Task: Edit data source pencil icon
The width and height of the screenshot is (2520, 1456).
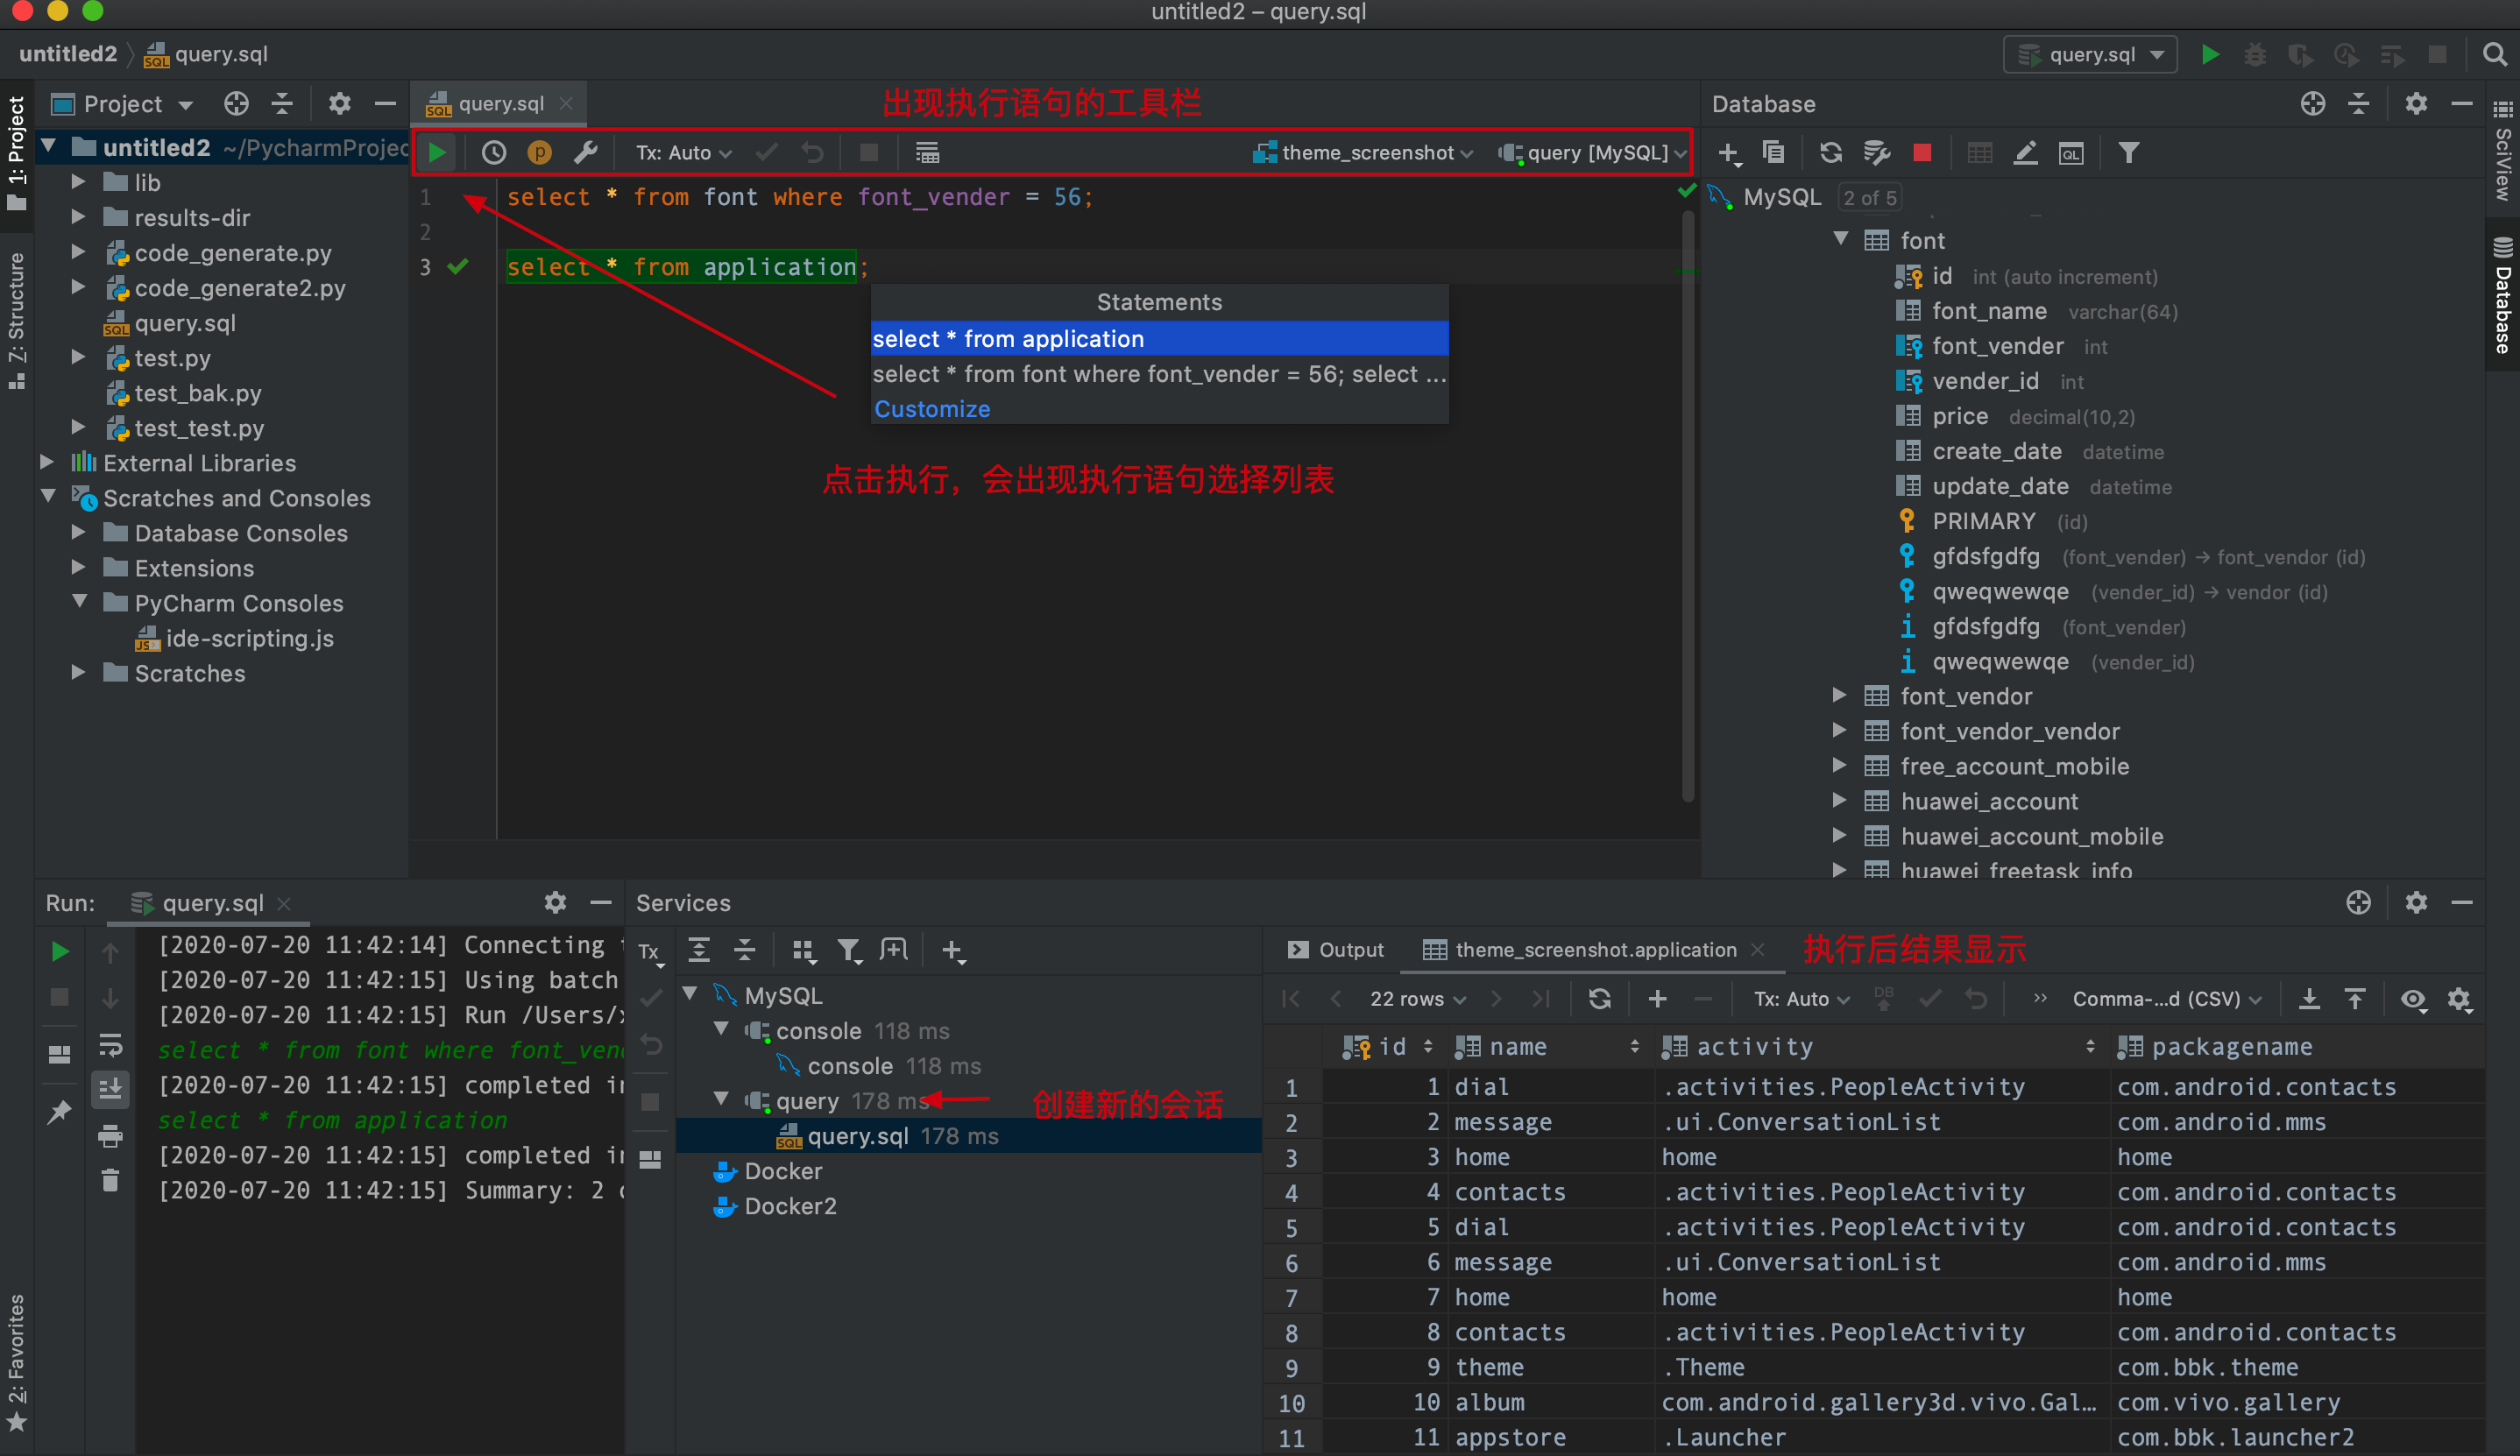Action: [x=2025, y=153]
